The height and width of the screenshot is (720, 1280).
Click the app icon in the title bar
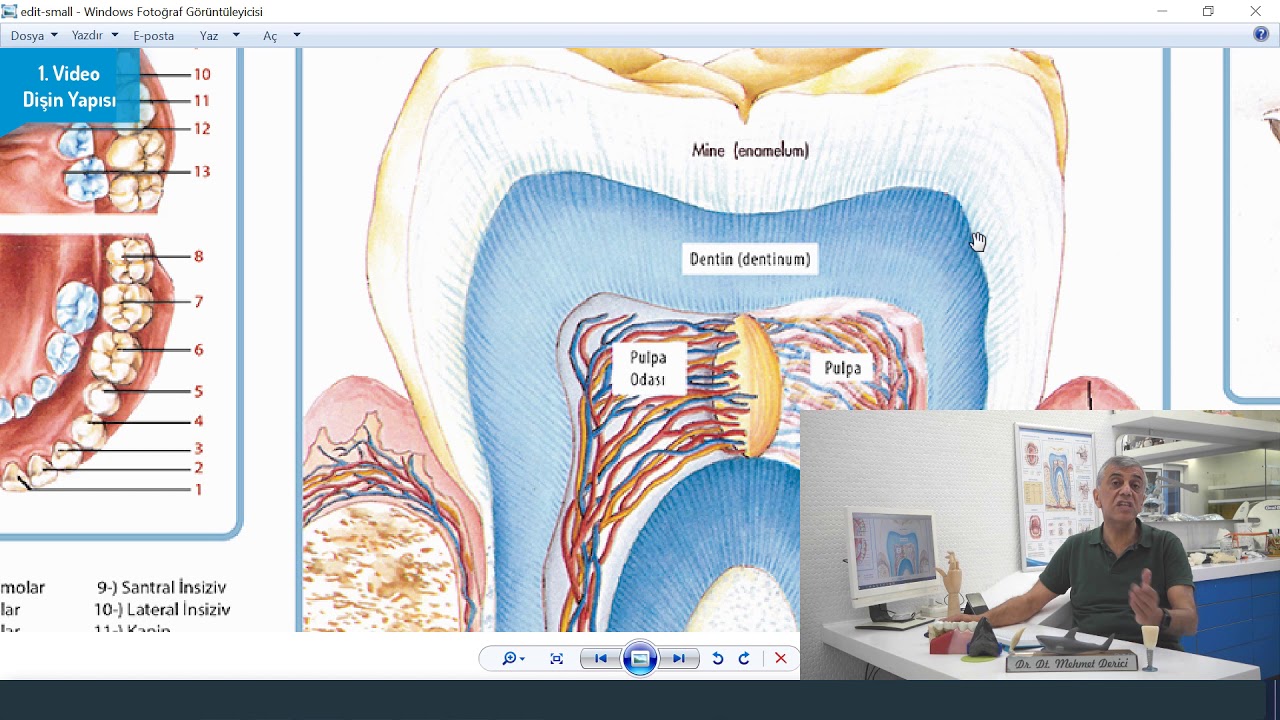coord(9,11)
